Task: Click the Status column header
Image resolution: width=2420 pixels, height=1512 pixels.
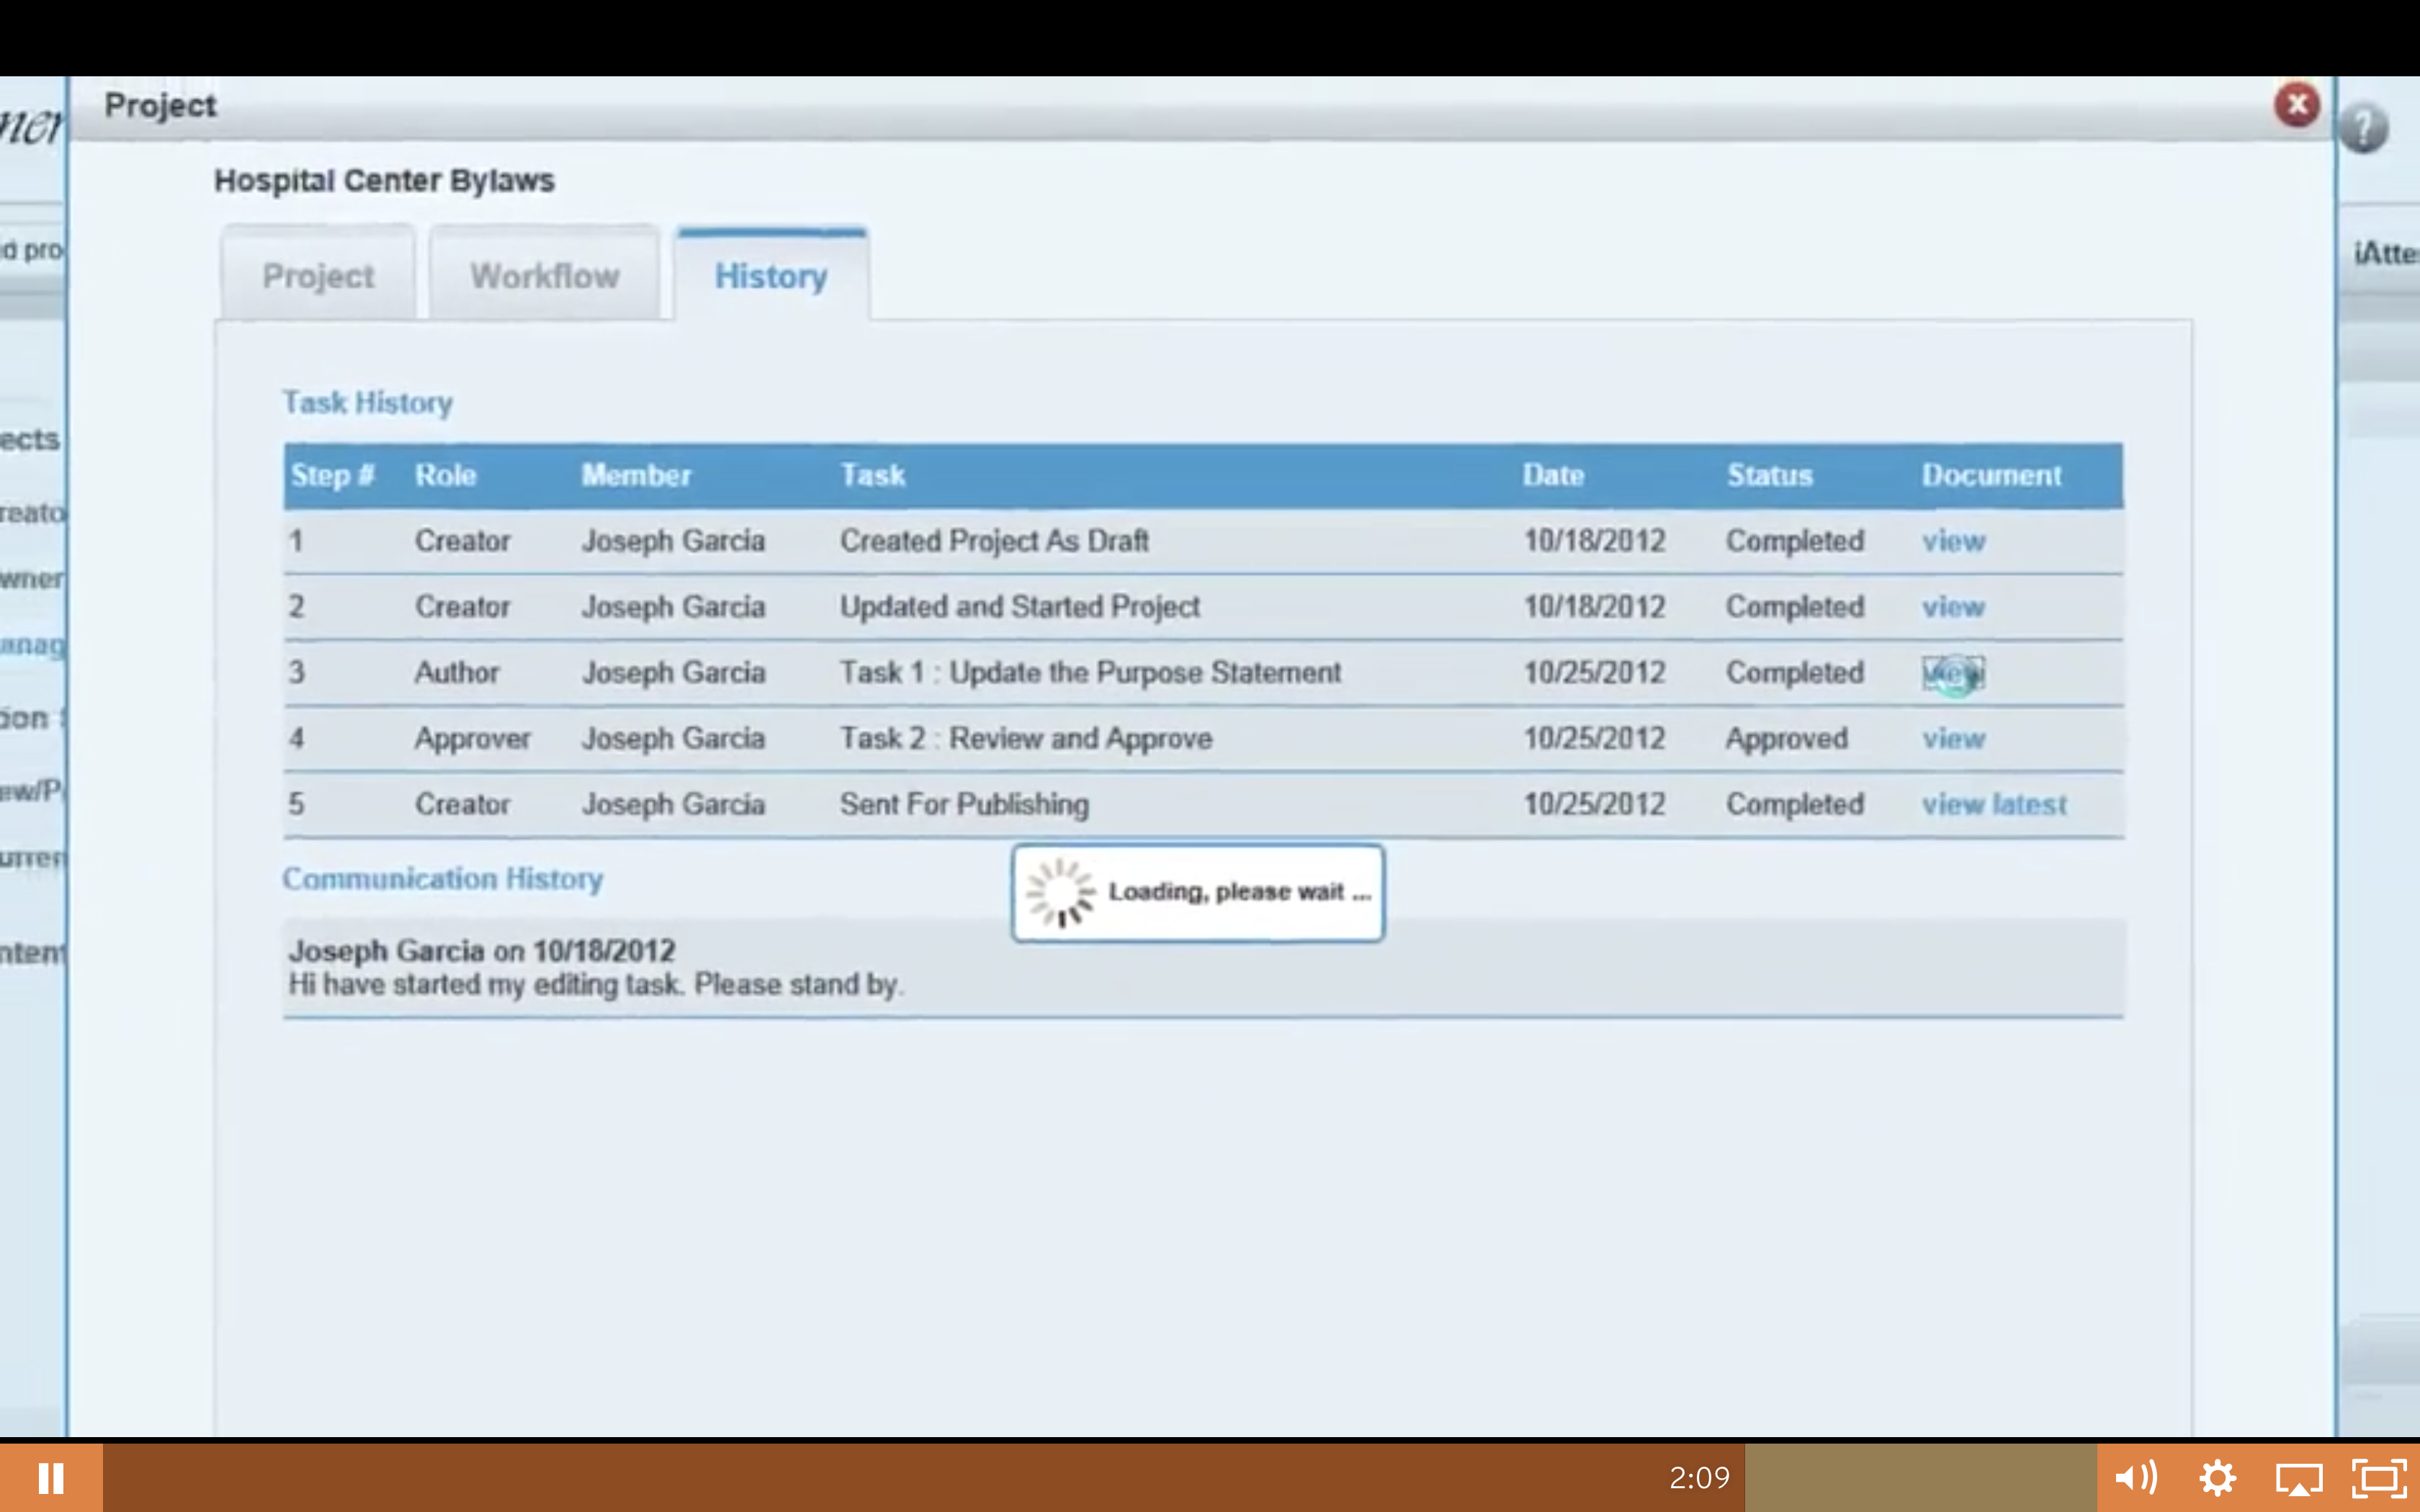Action: (x=1769, y=475)
